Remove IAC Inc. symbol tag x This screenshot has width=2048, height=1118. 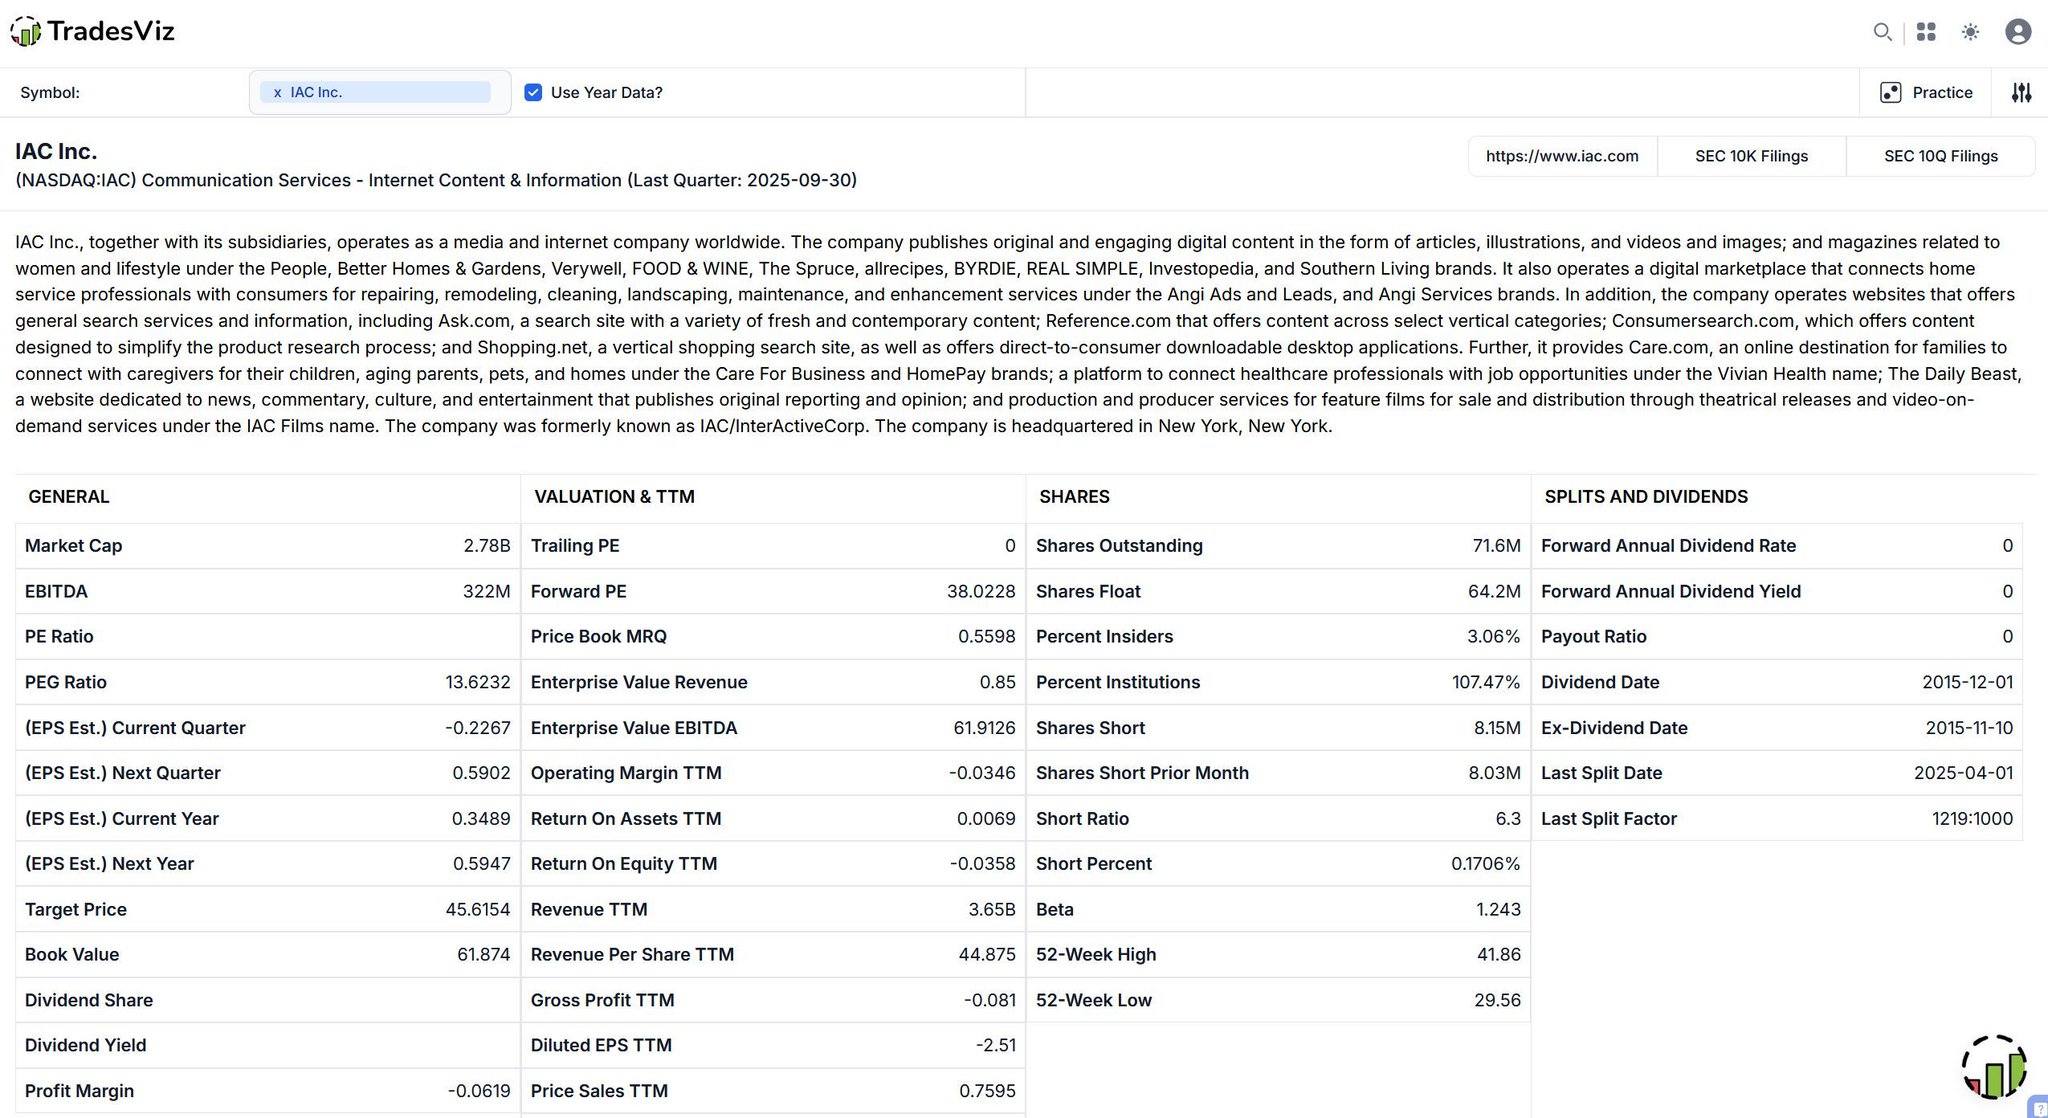click(277, 93)
